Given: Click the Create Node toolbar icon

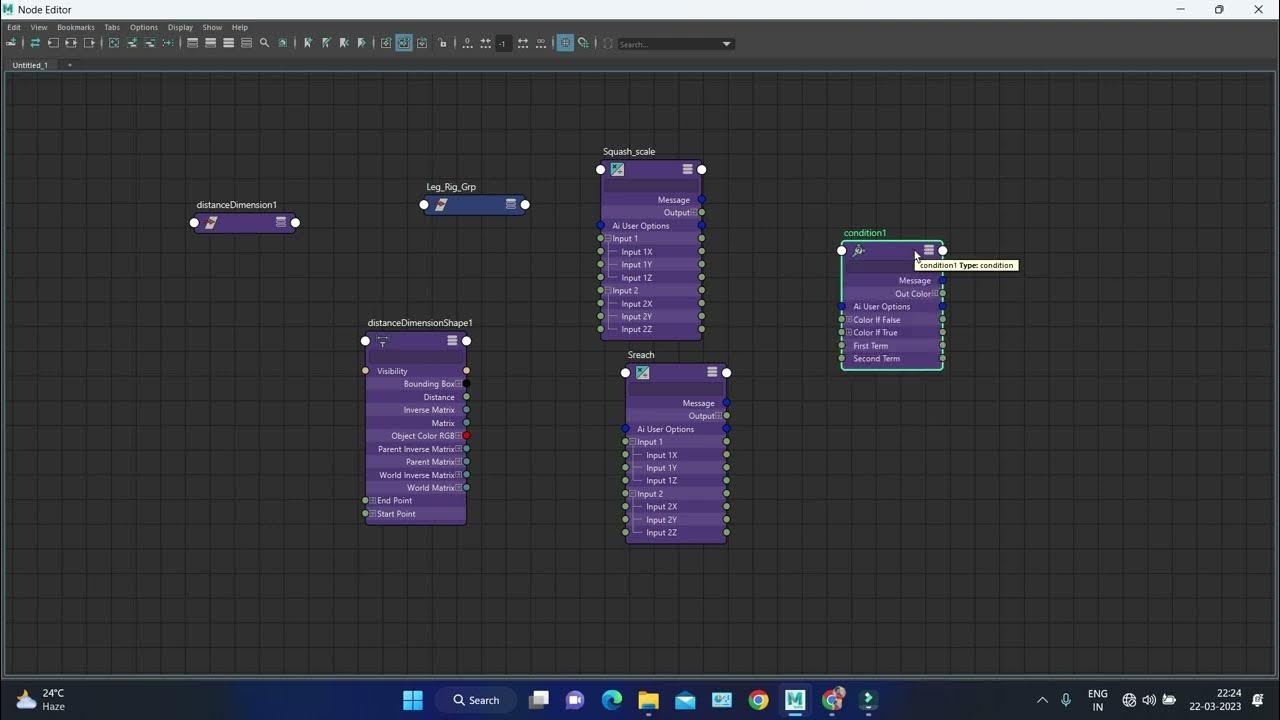Looking at the screenshot, I should (11, 43).
